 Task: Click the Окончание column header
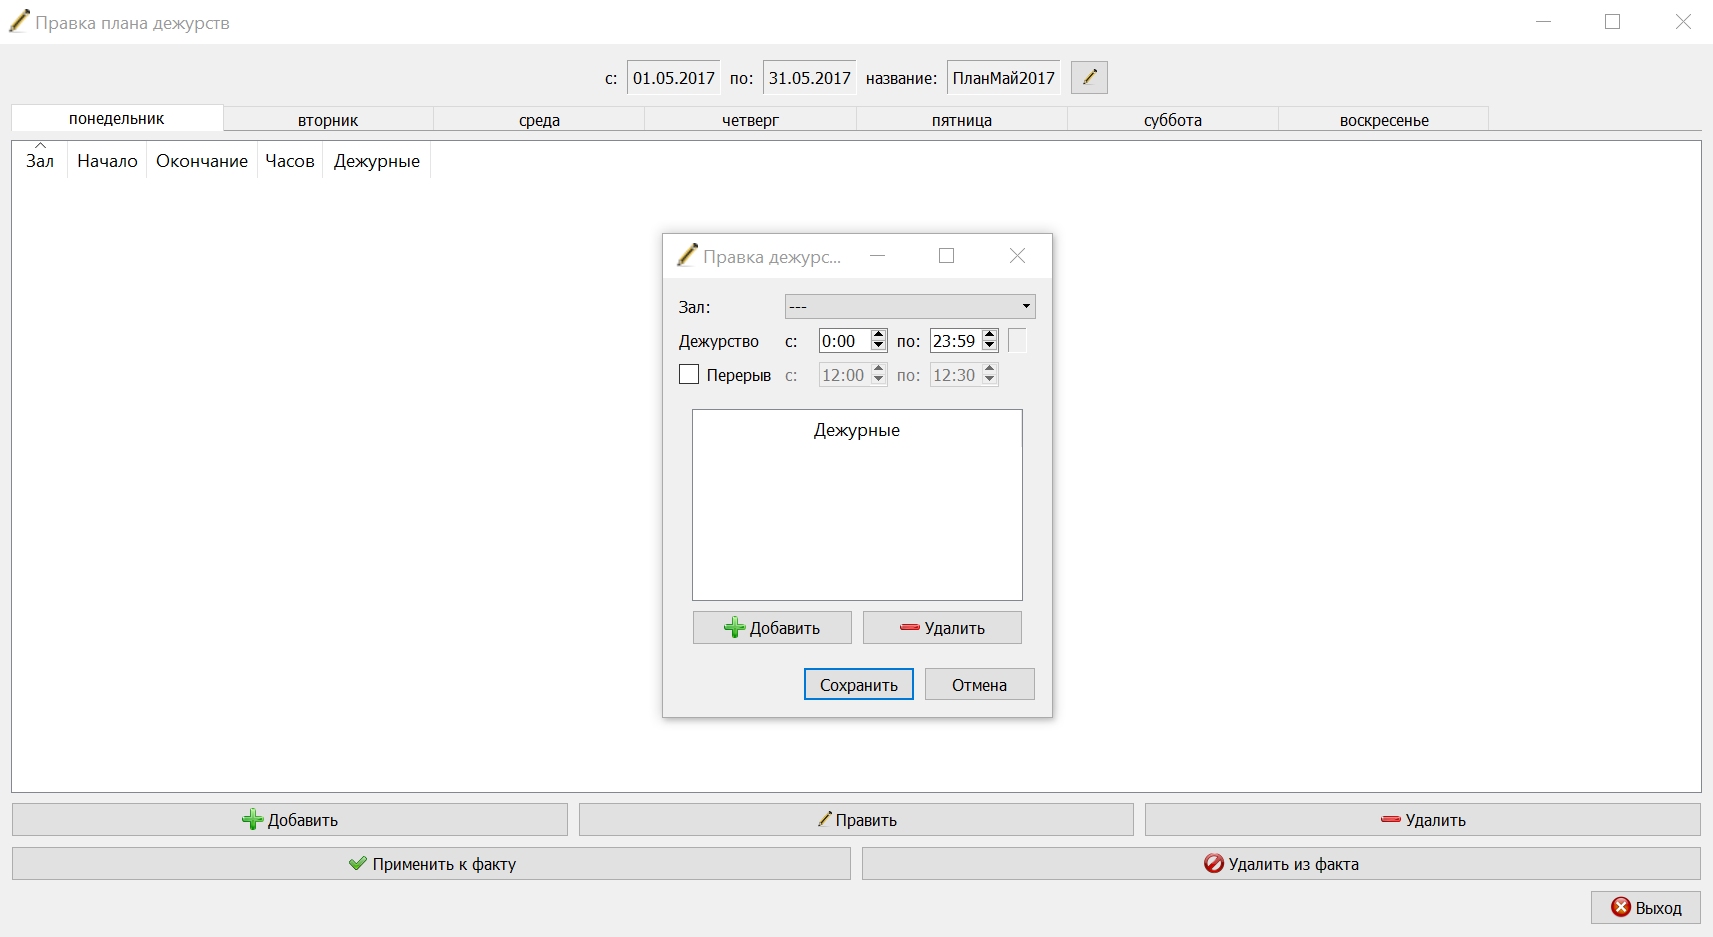point(202,160)
